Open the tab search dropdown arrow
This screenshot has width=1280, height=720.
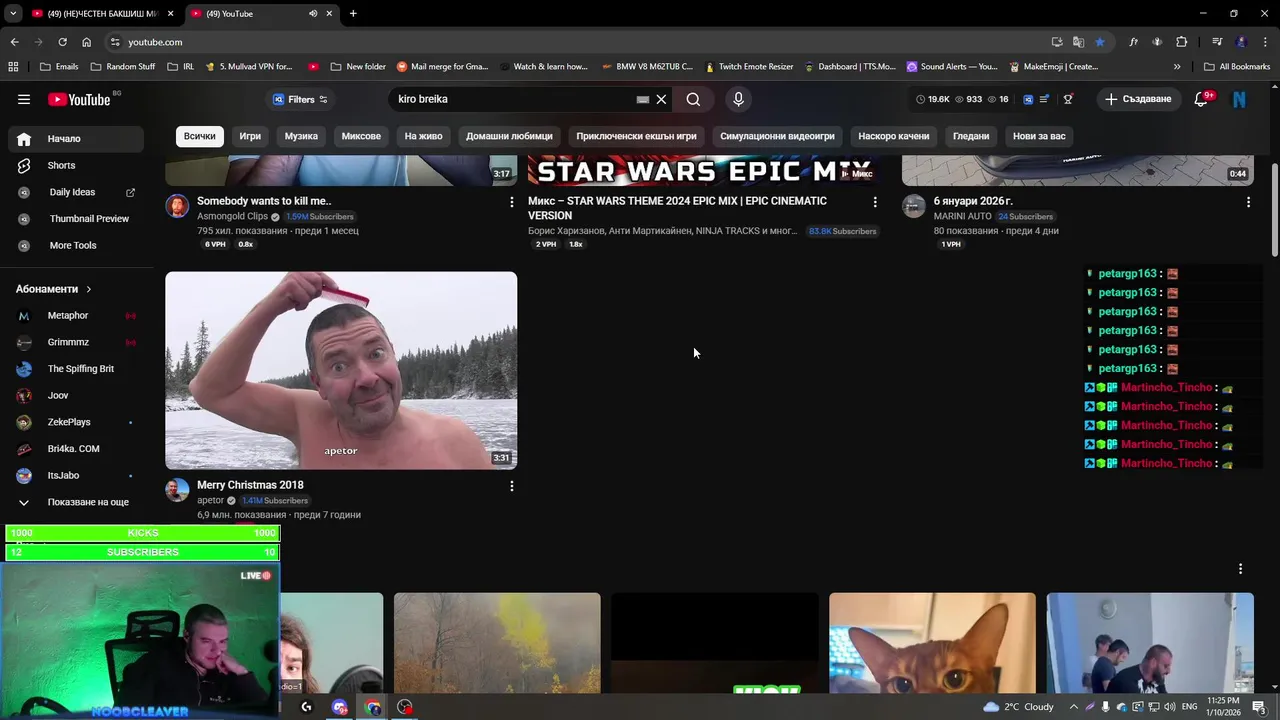[13, 14]
